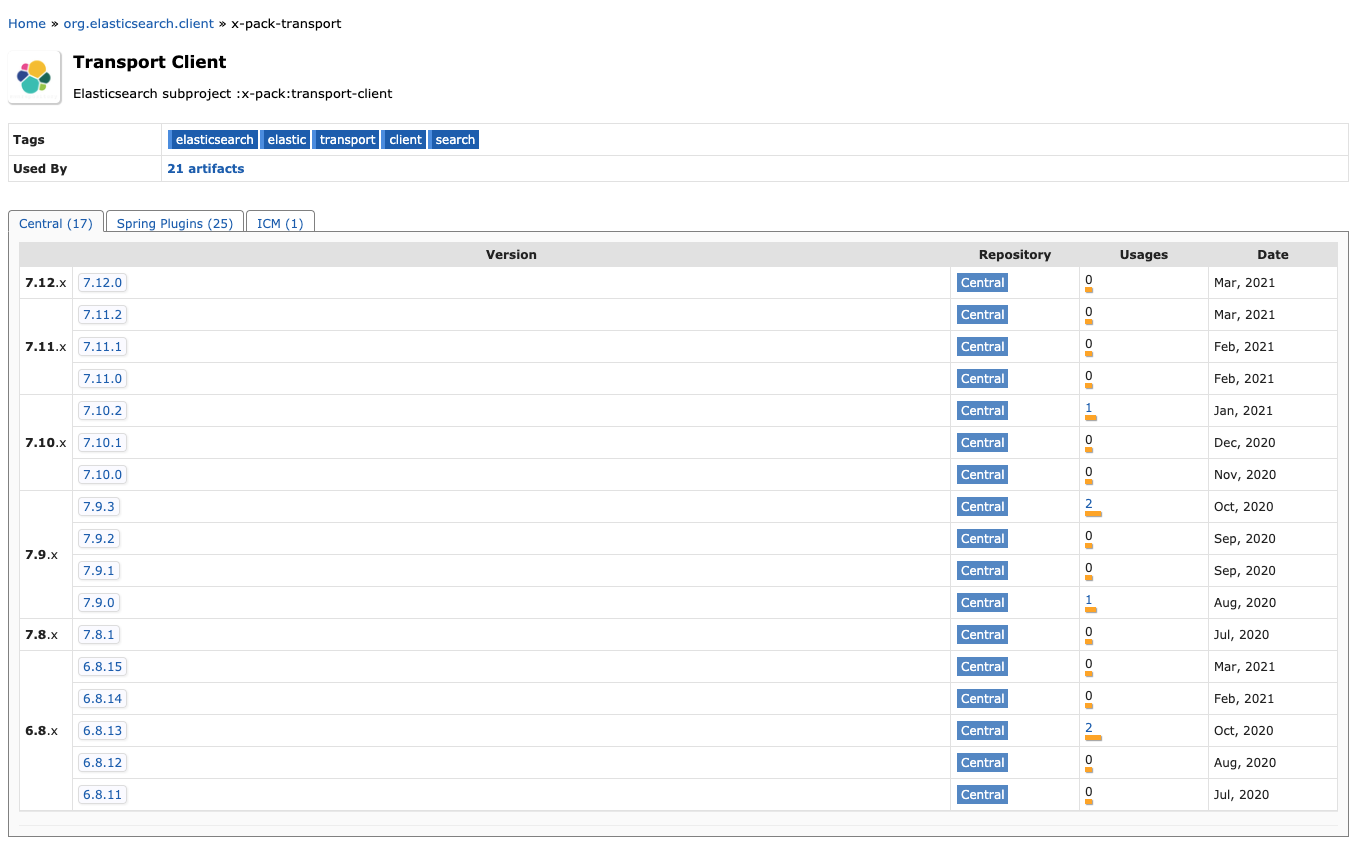The width and height of the screenshot is (1359, 844).
Task: Open version 7.11.2
Action: click(x=102, y=315)
